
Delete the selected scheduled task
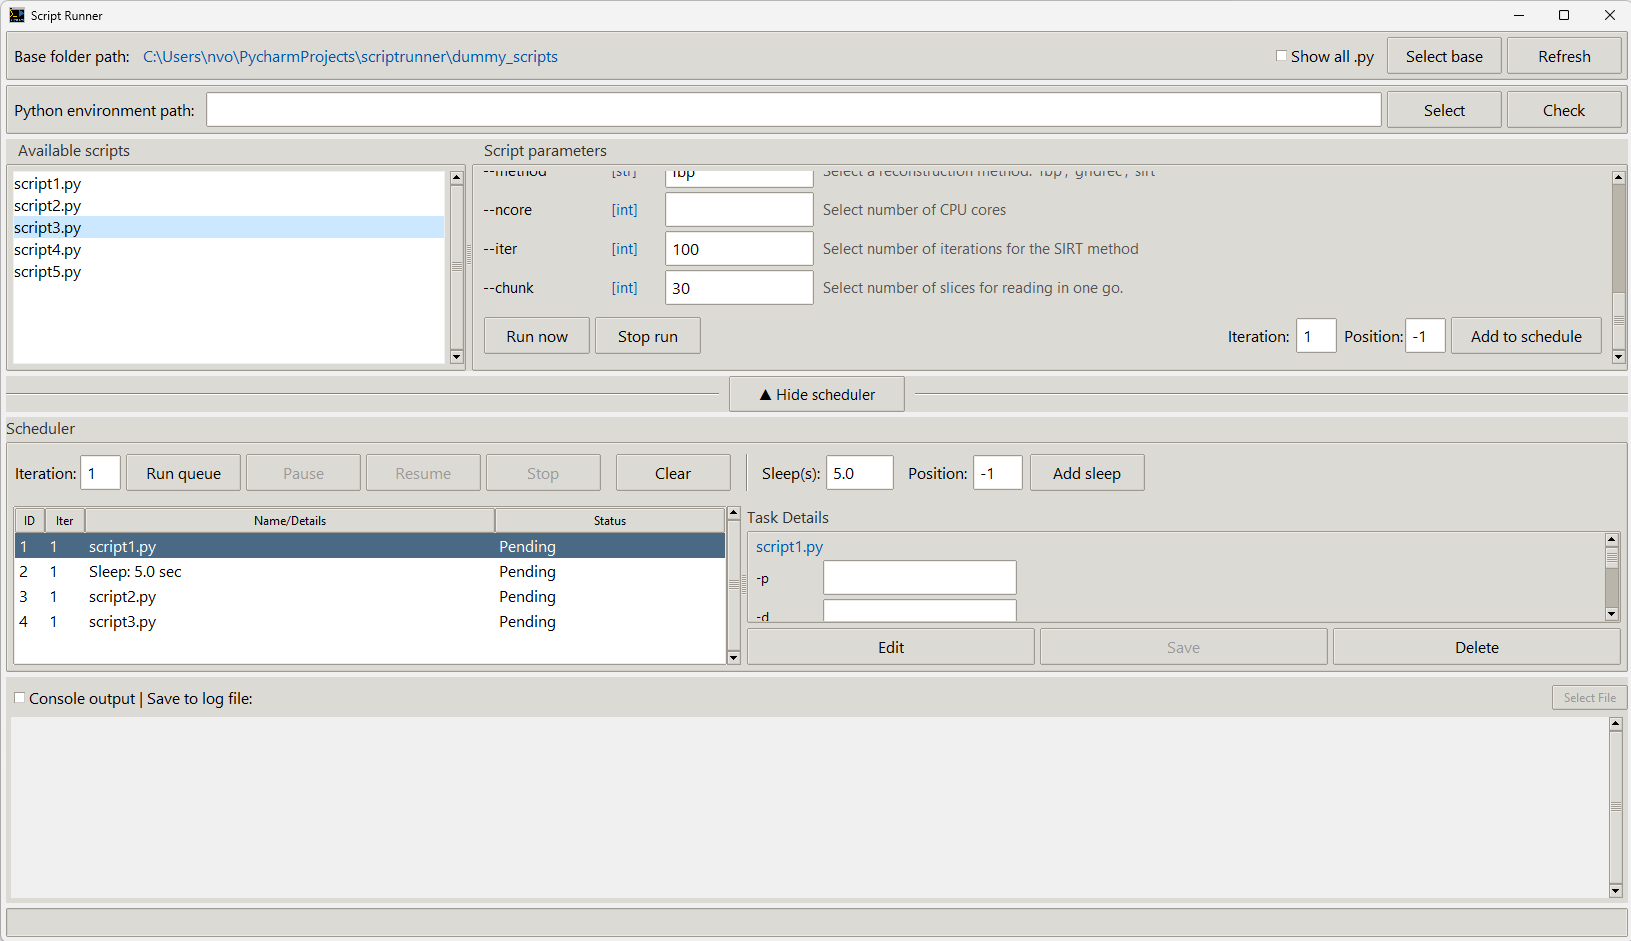pyautogui.click(x=1476, y=646)
